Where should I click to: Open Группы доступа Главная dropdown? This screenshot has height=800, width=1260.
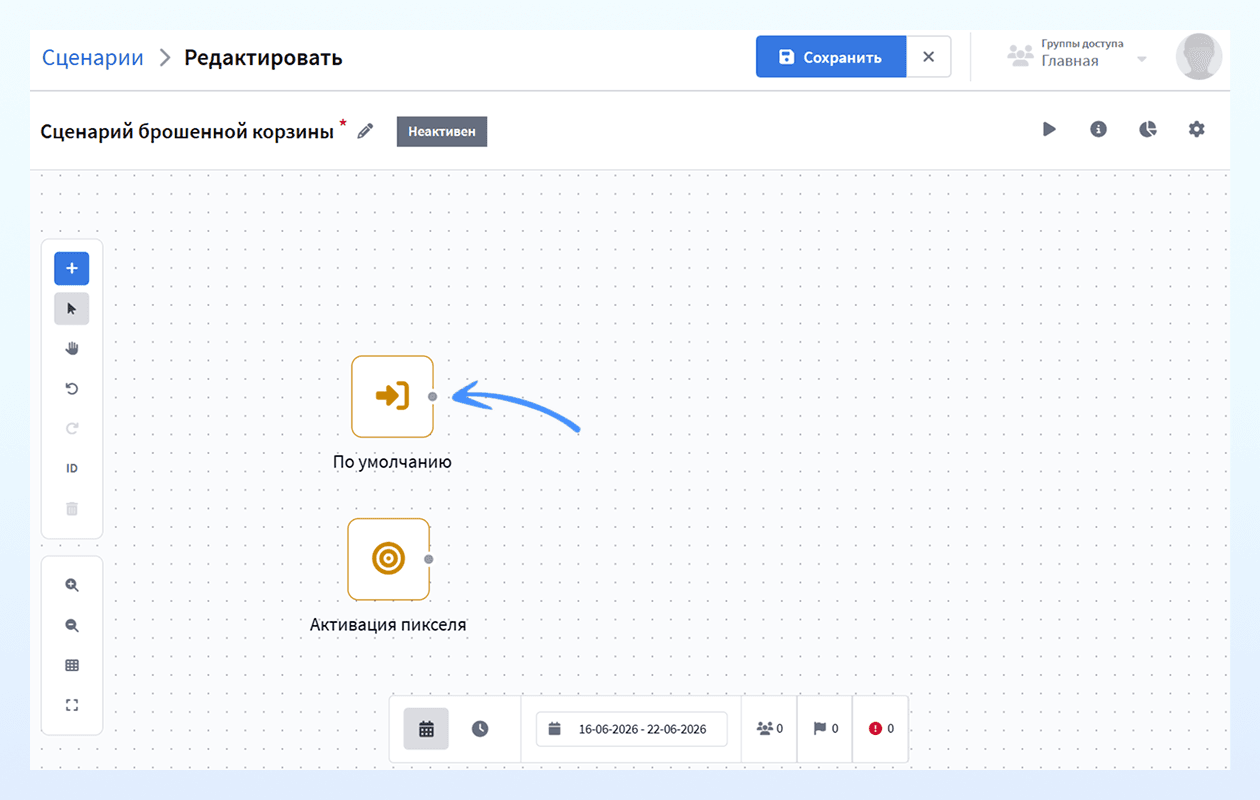1077,55
